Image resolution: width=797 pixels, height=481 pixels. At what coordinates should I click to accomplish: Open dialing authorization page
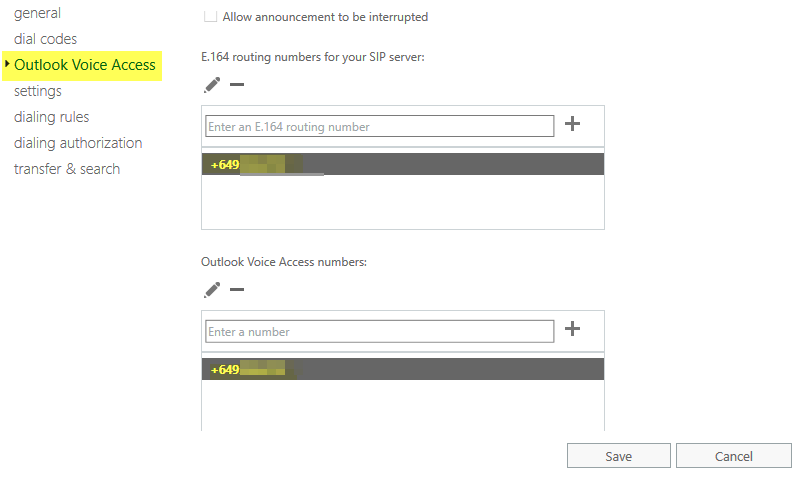click(78, 143)
